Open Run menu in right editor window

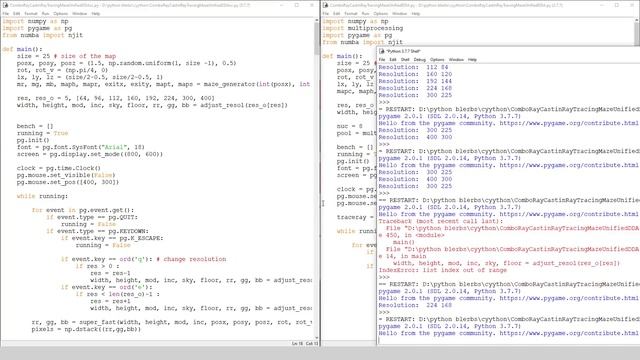pyautogui.click(x=365, y=13)
